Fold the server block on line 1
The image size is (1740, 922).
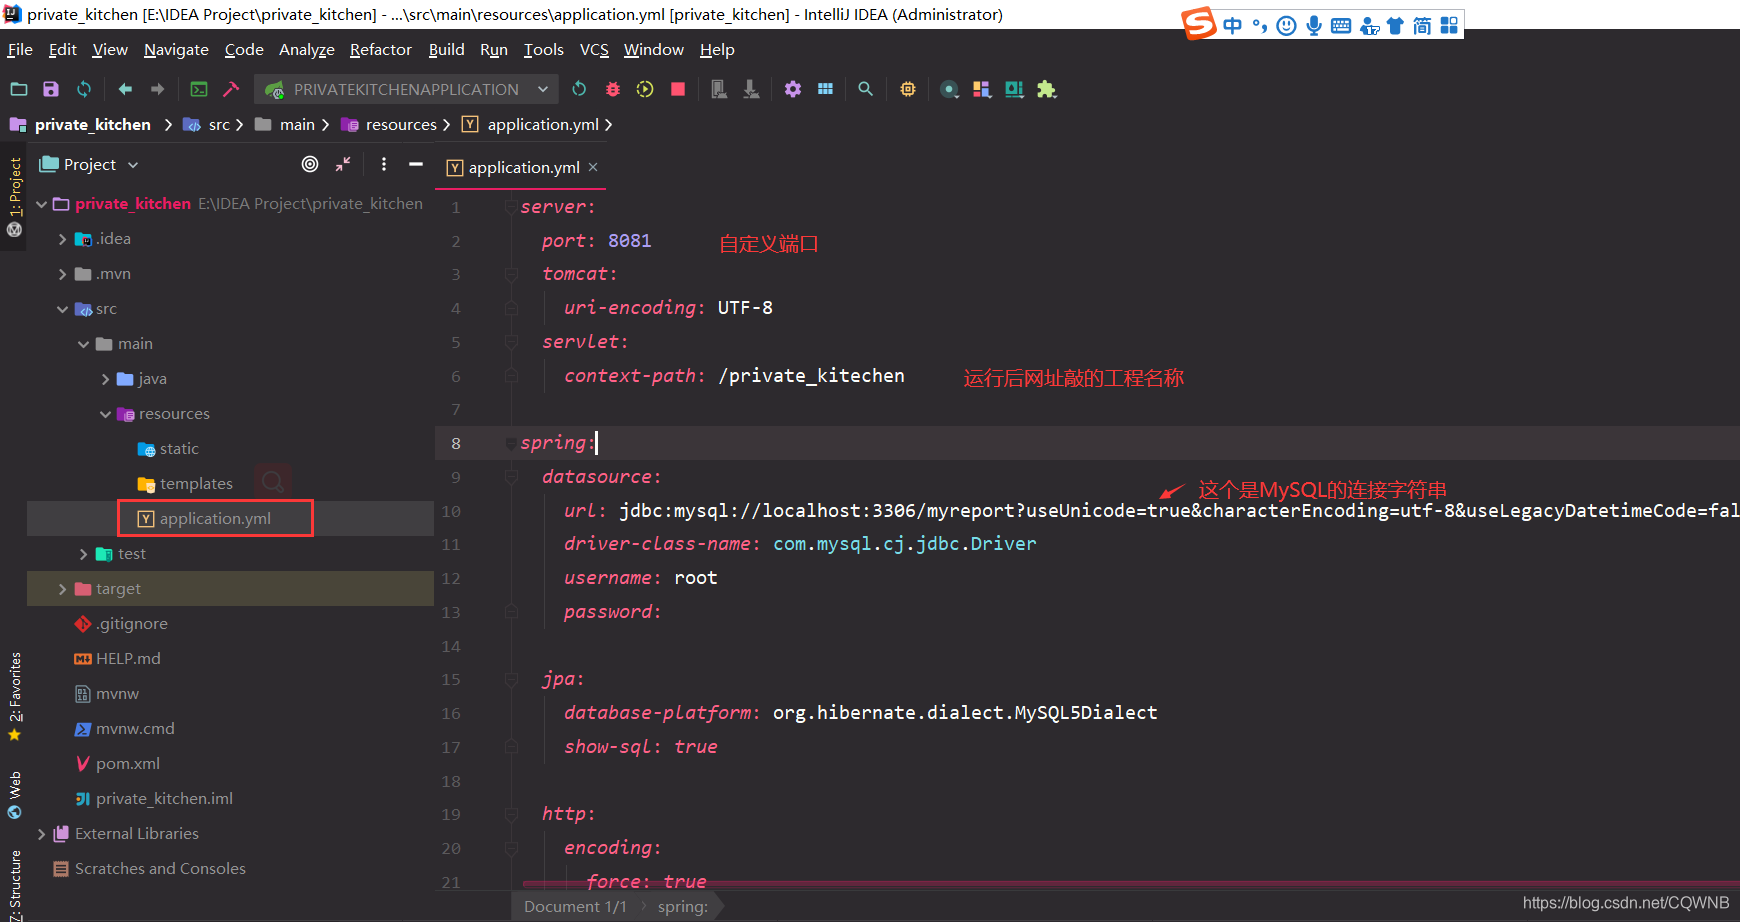coord(511,207)
